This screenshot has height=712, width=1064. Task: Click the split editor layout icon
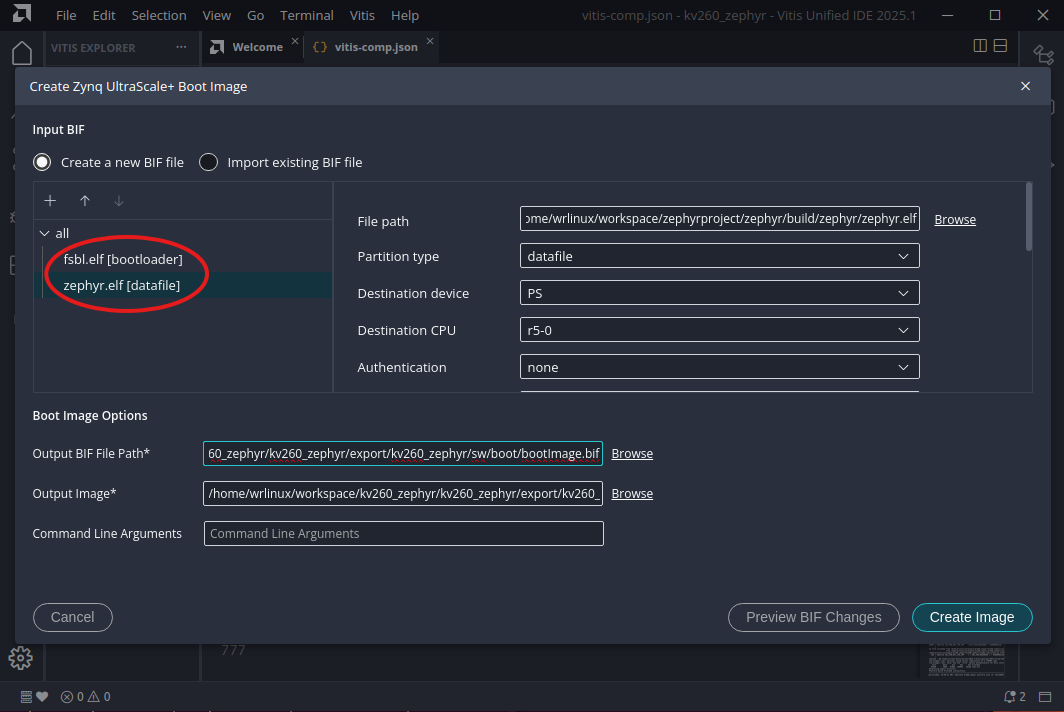(x=980, y=46)
